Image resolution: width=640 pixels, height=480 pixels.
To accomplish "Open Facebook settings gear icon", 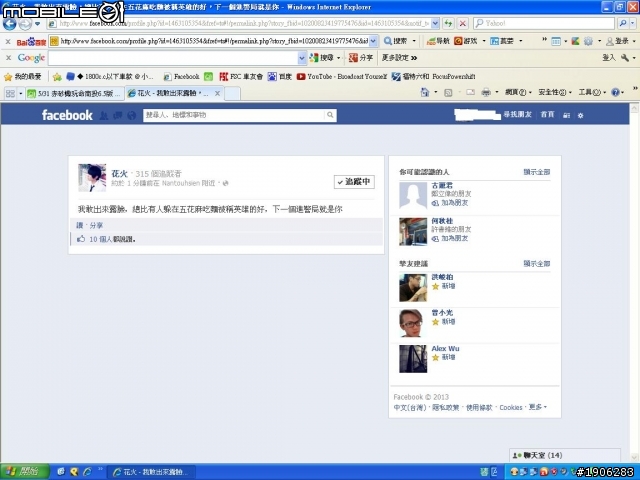I will [580, 116].
